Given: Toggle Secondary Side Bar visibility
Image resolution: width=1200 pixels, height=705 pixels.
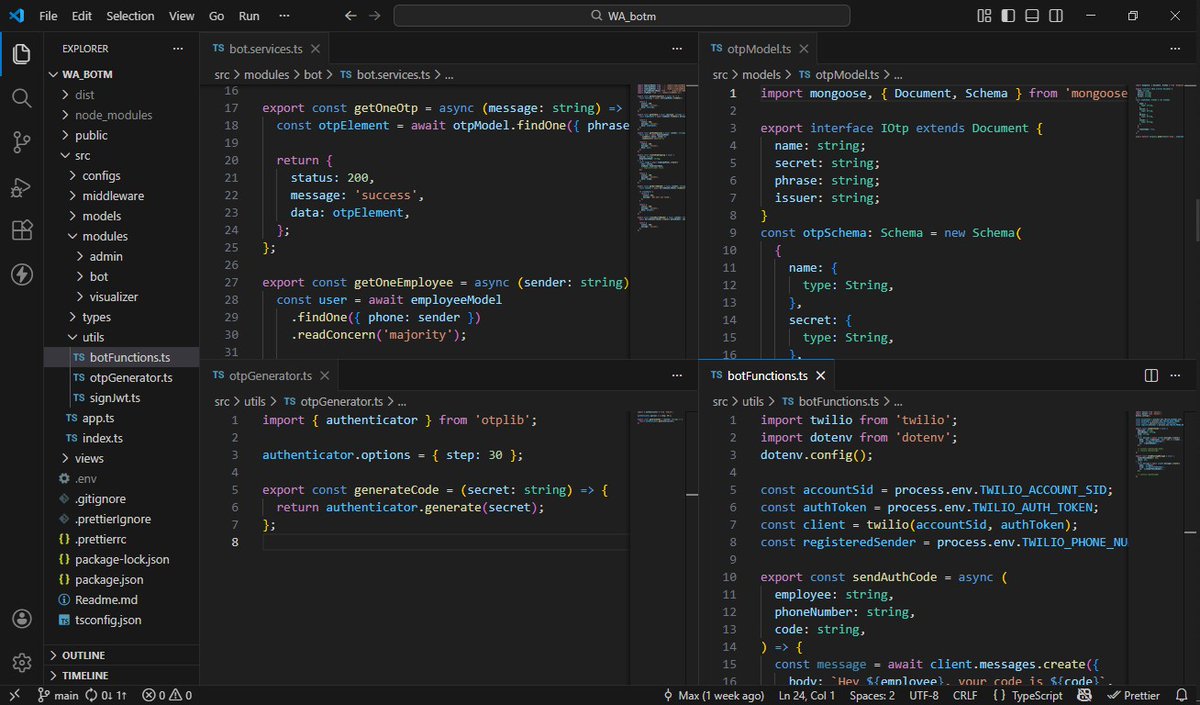Looking at the screenshot, I should pos(1056,16).
